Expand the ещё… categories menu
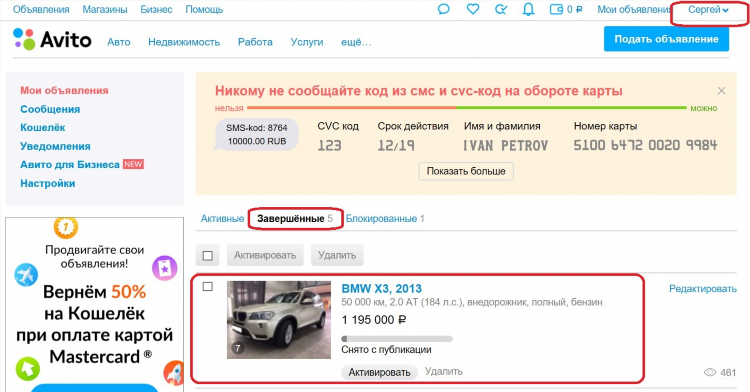Viewport: 750px width, 392px height. (x=356, y=42)
